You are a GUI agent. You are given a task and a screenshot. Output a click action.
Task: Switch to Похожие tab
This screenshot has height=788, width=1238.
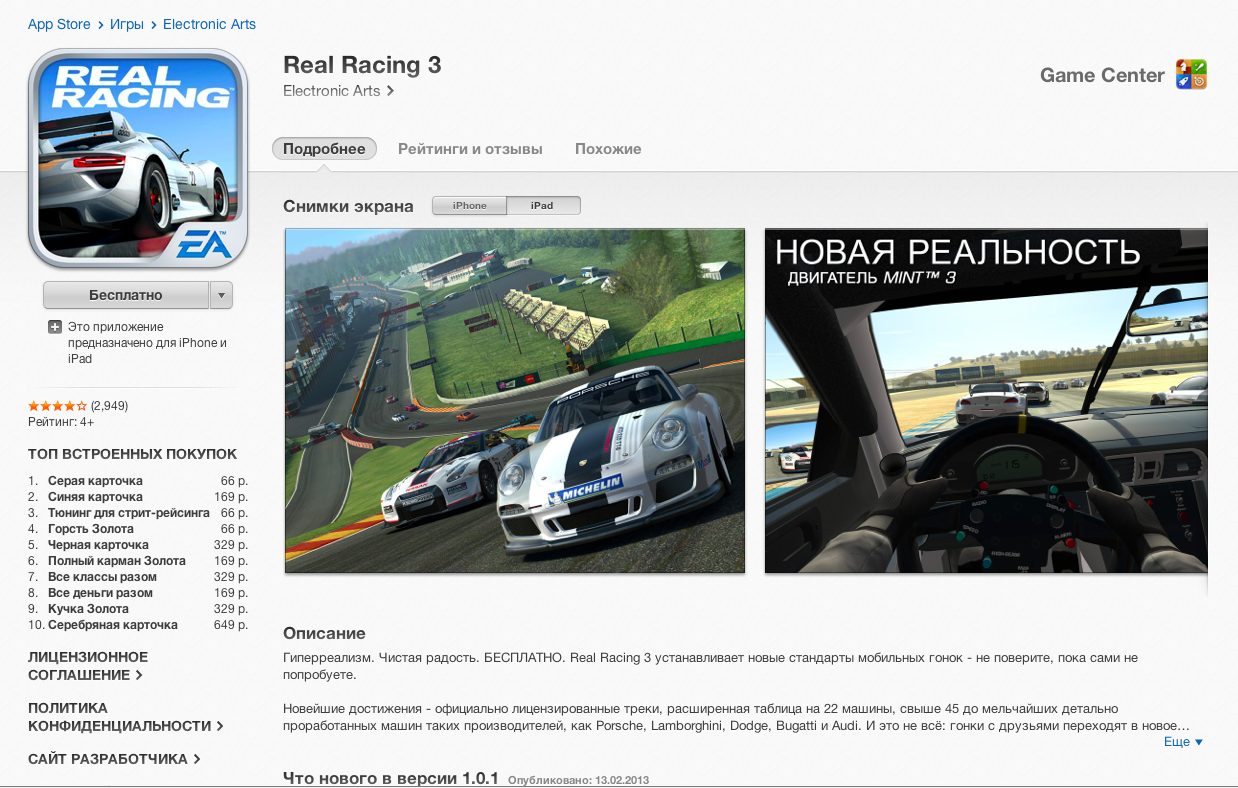[608, 149]
